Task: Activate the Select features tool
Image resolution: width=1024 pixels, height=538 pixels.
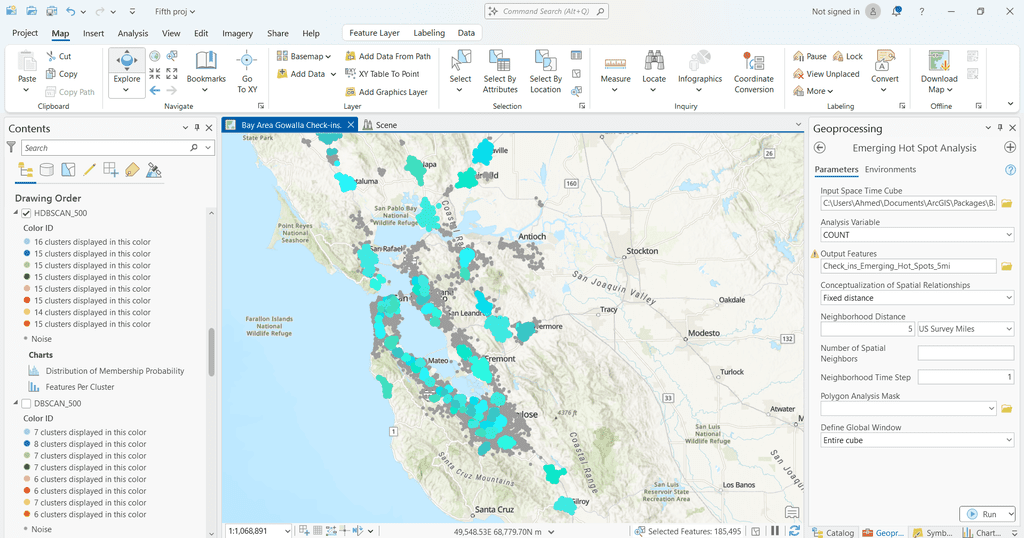Action: [460, 71]
